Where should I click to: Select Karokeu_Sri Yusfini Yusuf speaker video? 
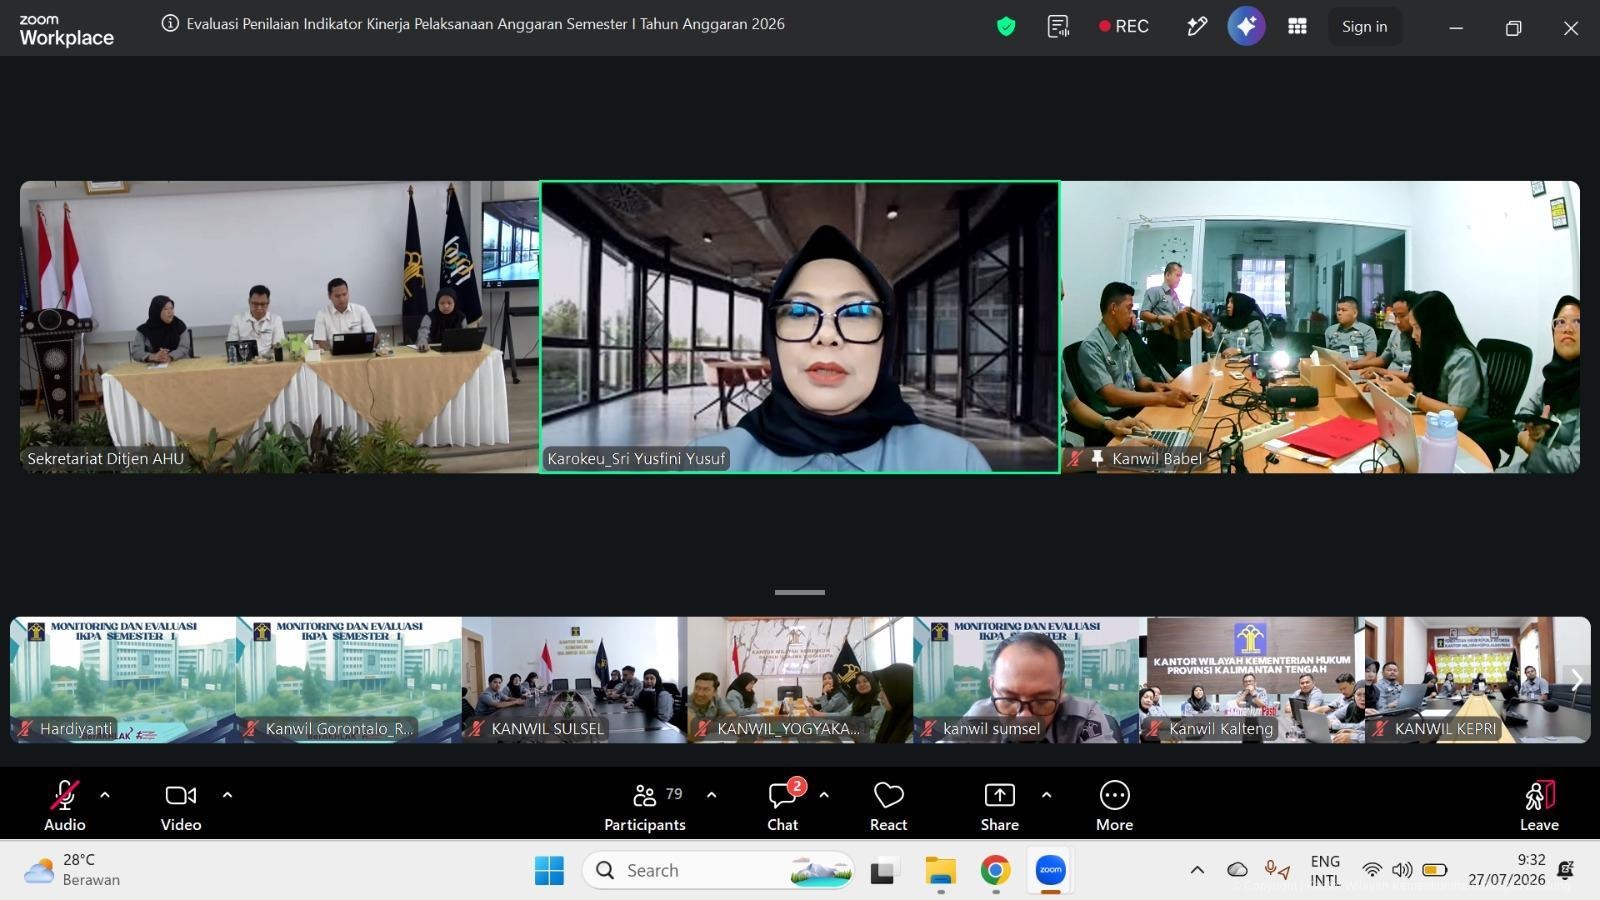[800, 327]
